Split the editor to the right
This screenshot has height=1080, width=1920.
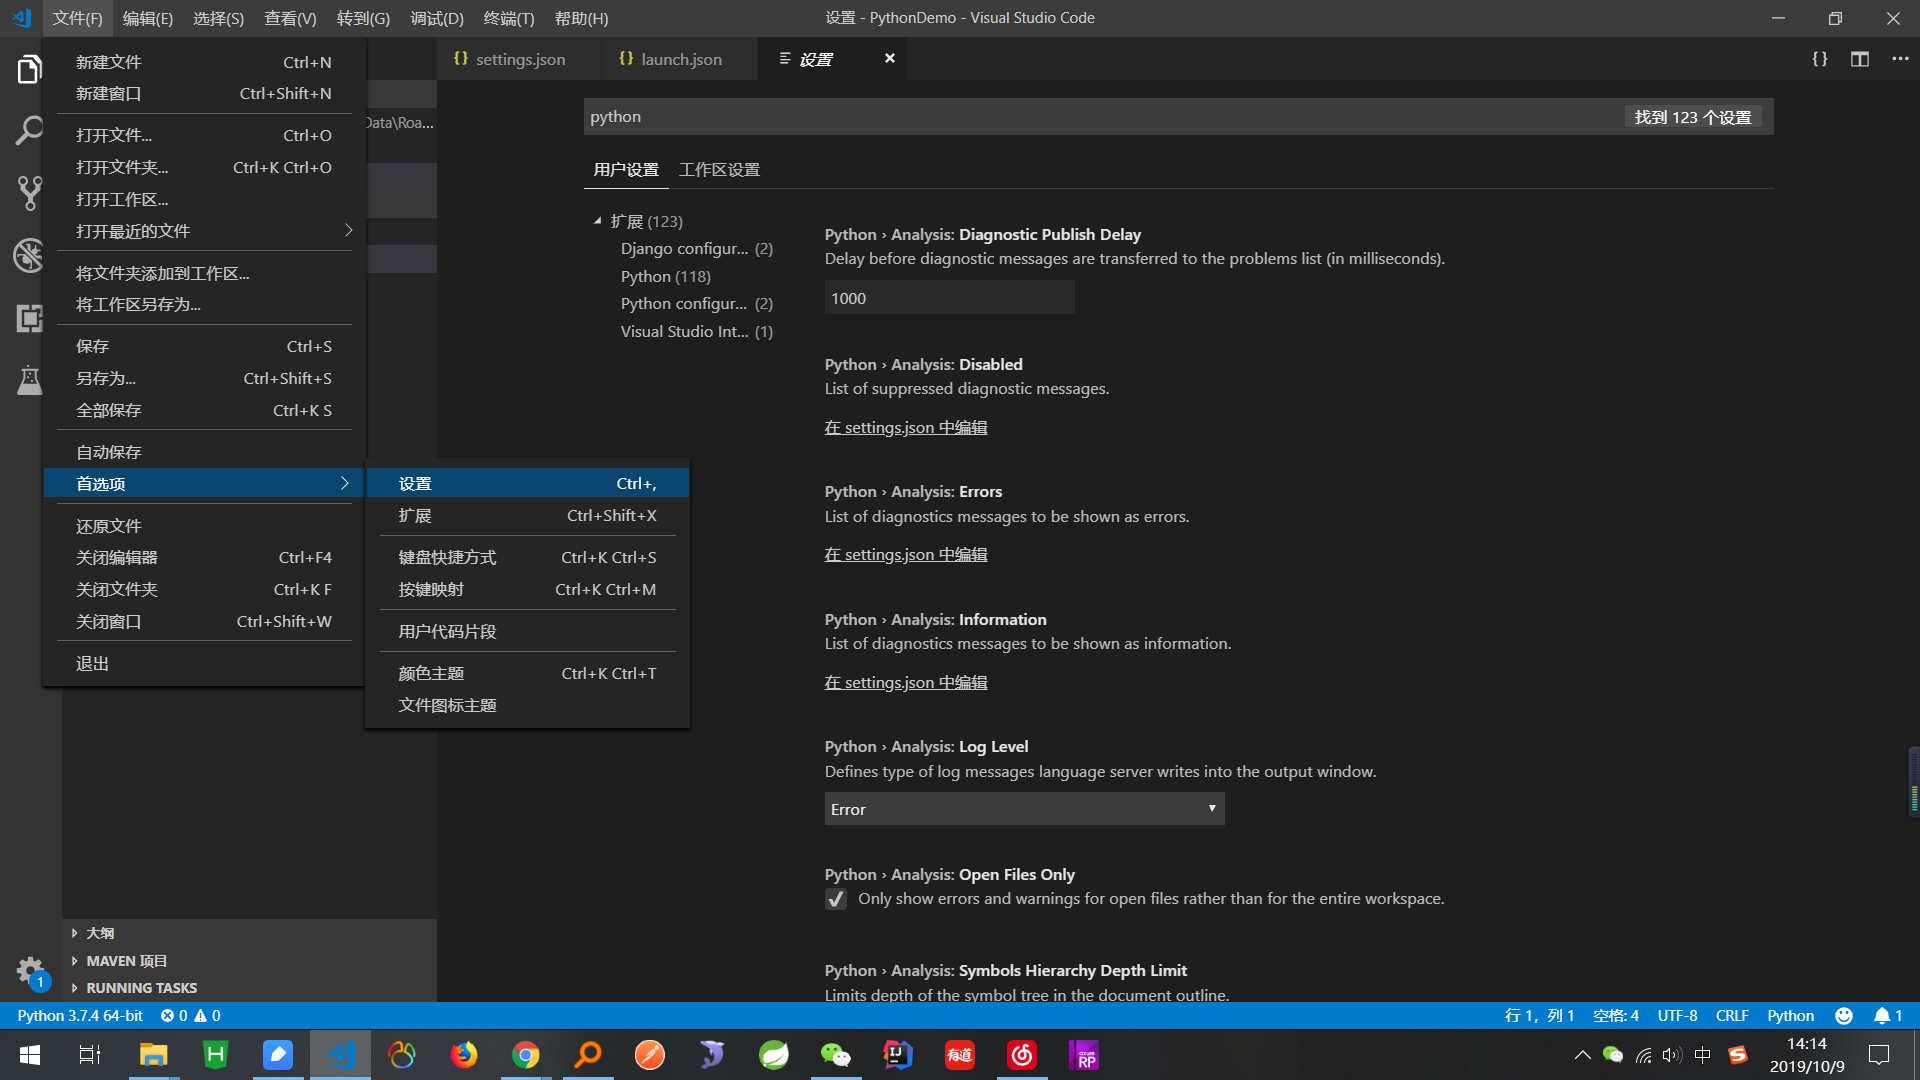1860,59
